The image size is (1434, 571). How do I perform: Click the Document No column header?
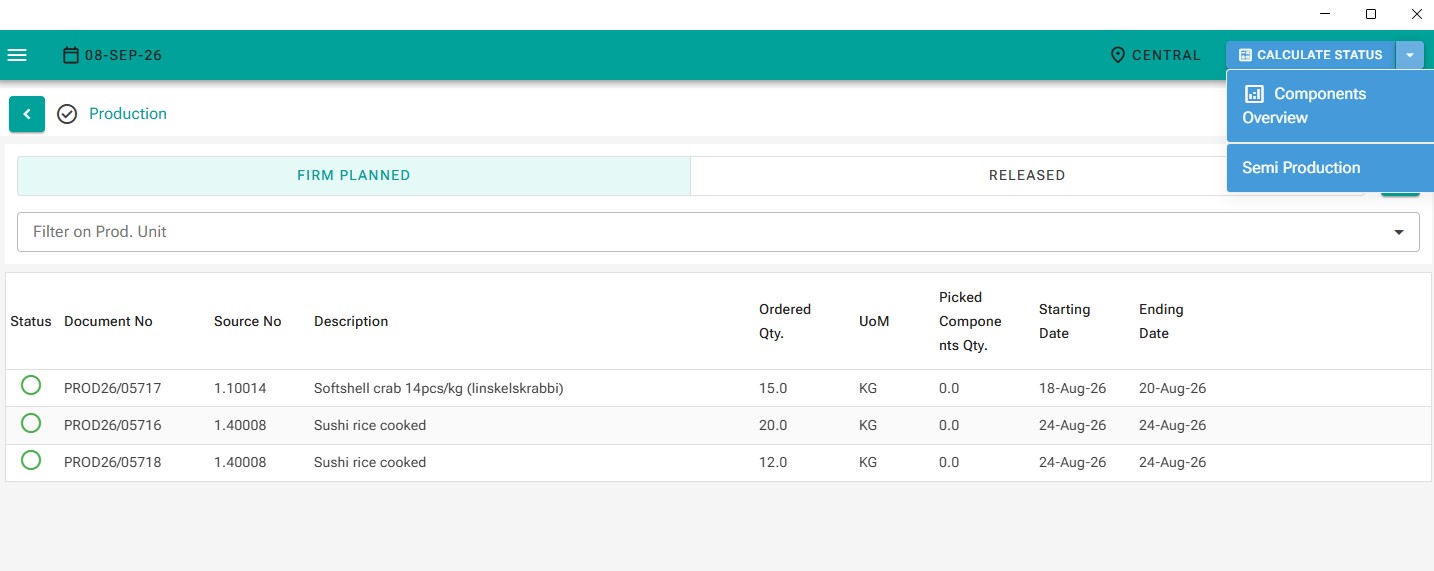[x=108, y=321]
